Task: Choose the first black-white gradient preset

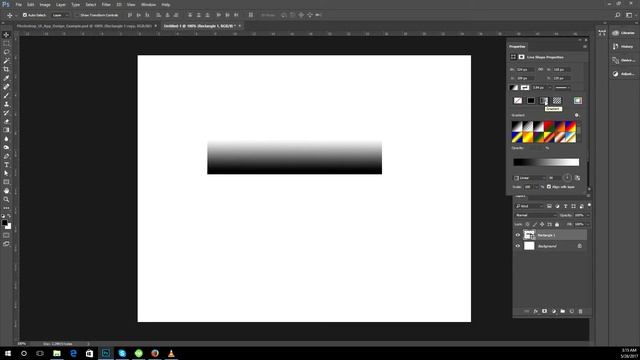Action: tap(517, 126)
